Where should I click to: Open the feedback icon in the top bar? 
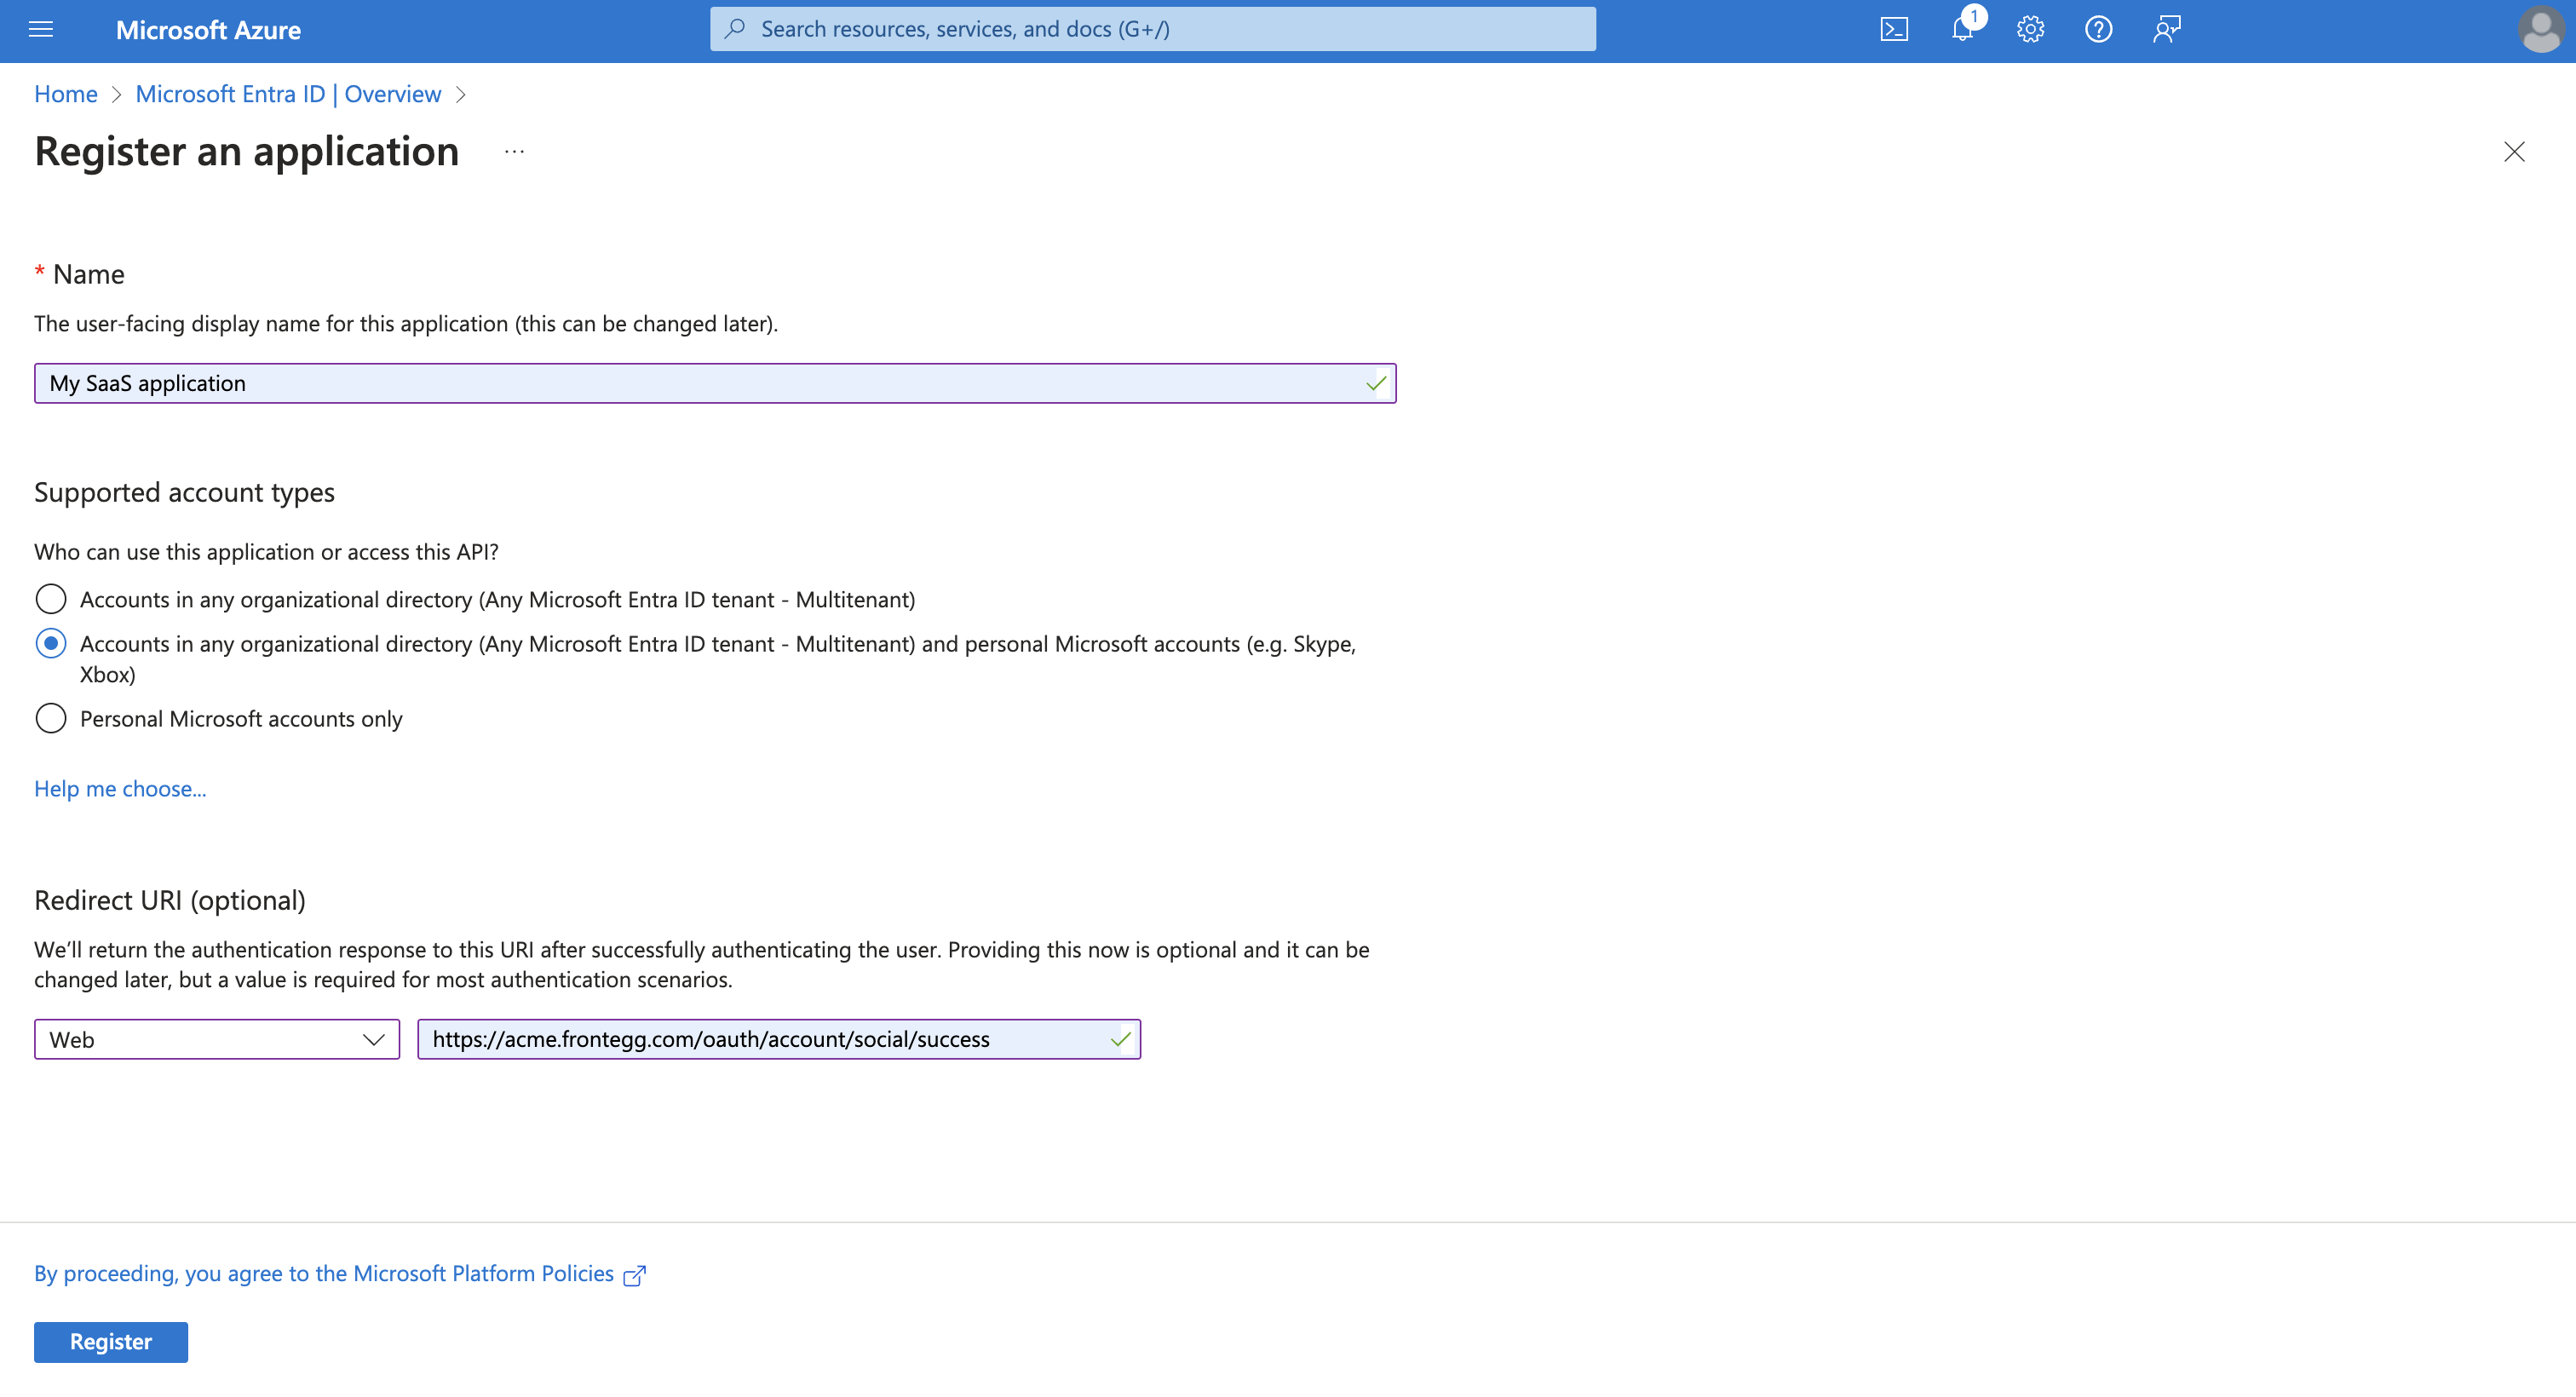[x=2167, y=29]
